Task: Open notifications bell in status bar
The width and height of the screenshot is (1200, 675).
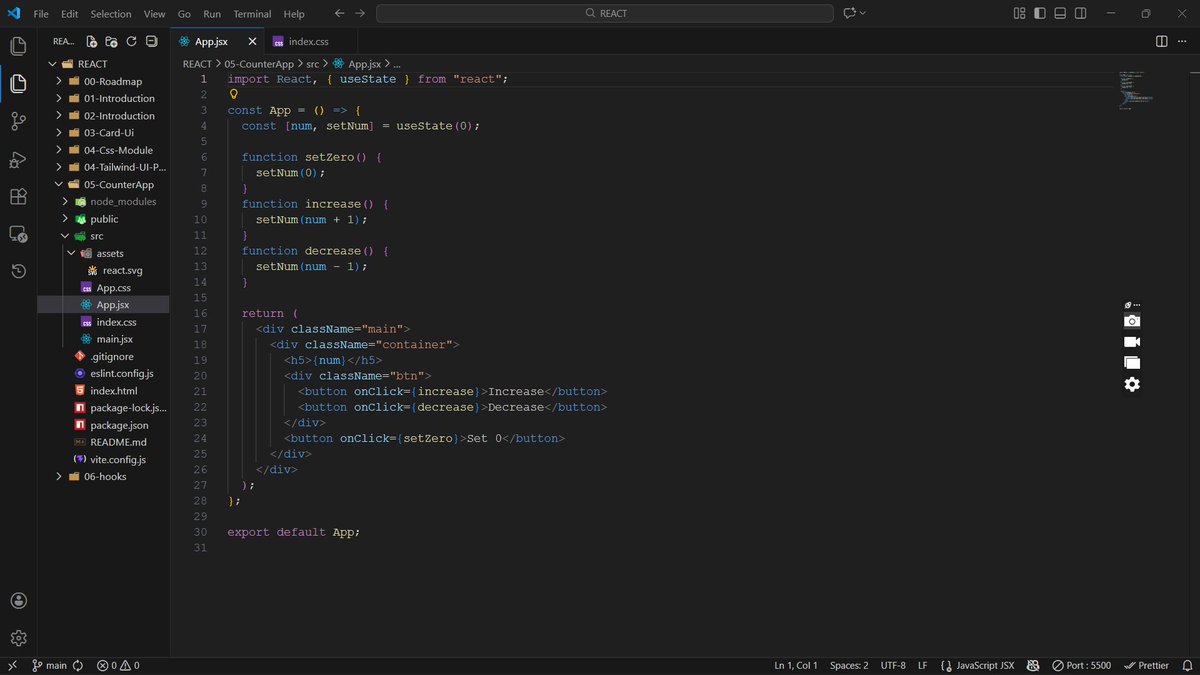Action: tap(1187, 665)
